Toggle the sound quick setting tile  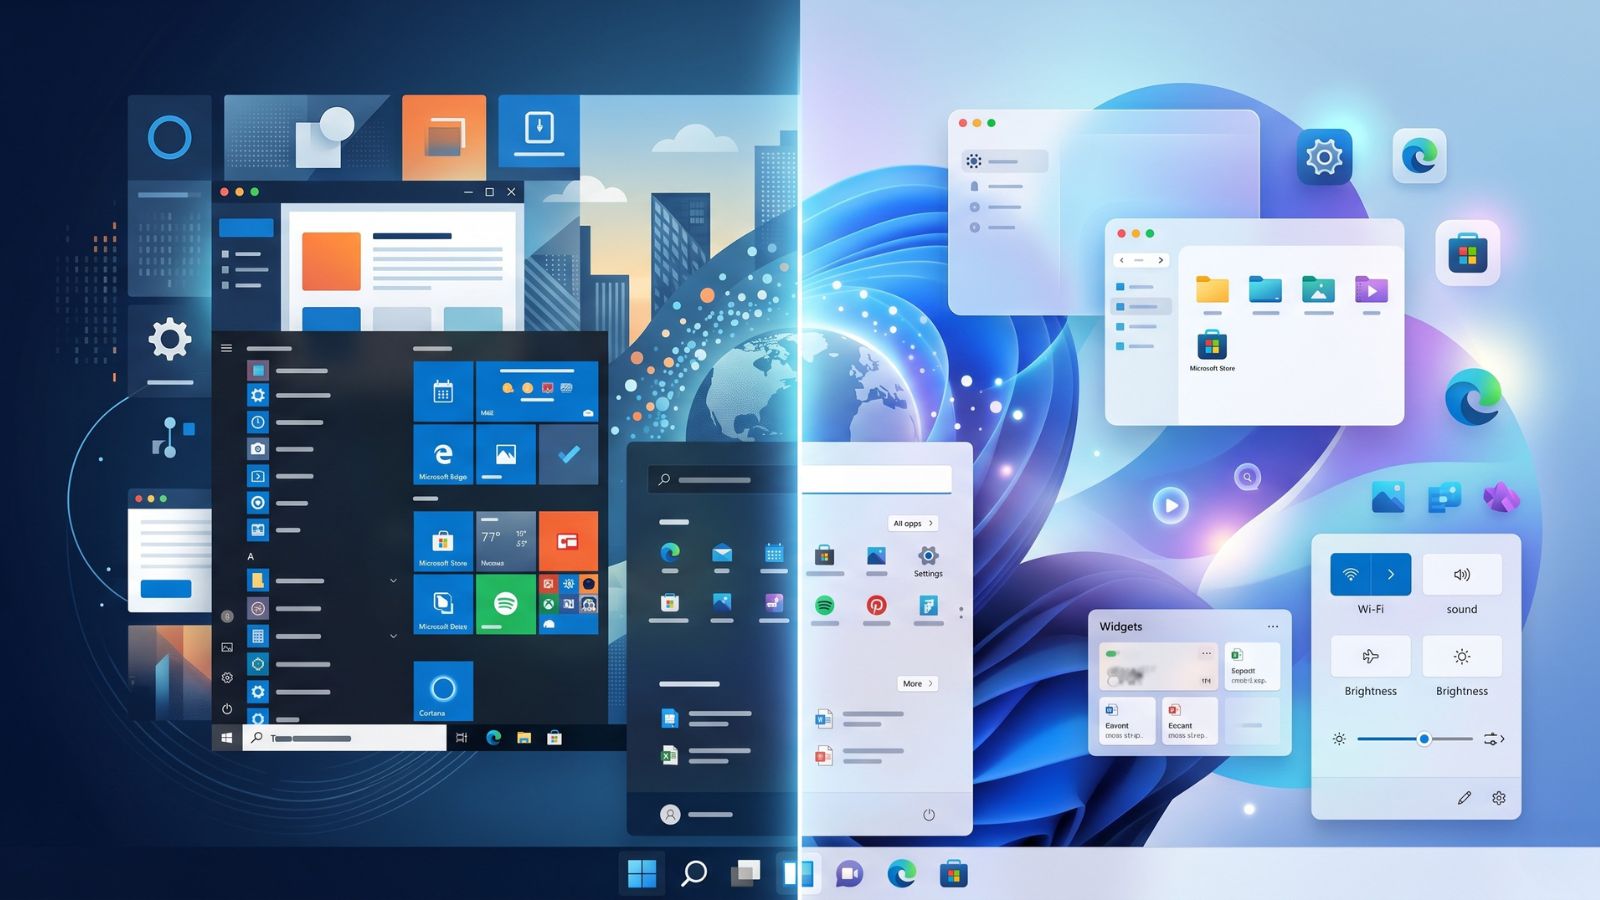[1462, 574]
